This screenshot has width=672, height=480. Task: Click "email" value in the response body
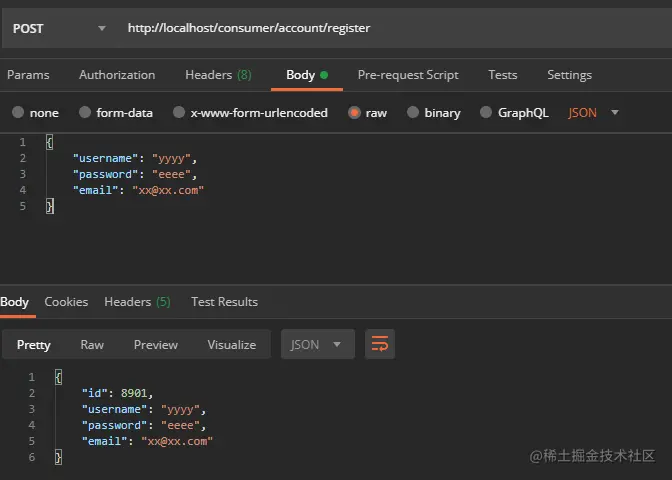(x=177, y=441)
